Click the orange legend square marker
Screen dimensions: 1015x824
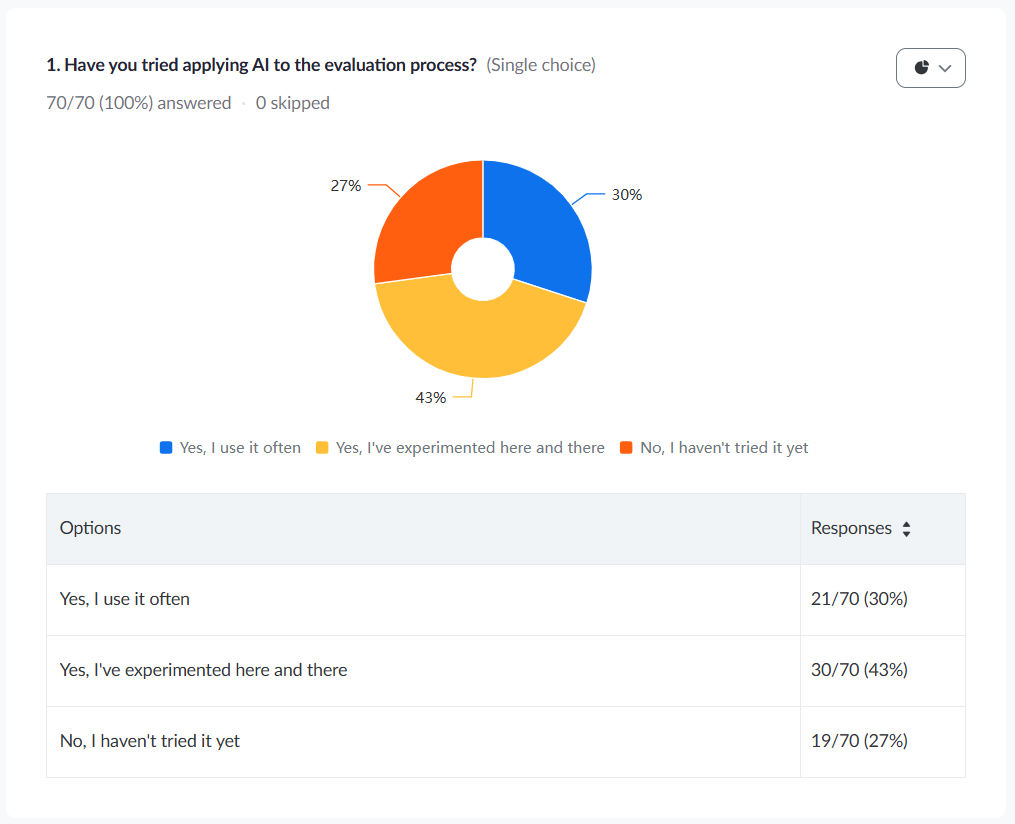[x=626, y=448]
